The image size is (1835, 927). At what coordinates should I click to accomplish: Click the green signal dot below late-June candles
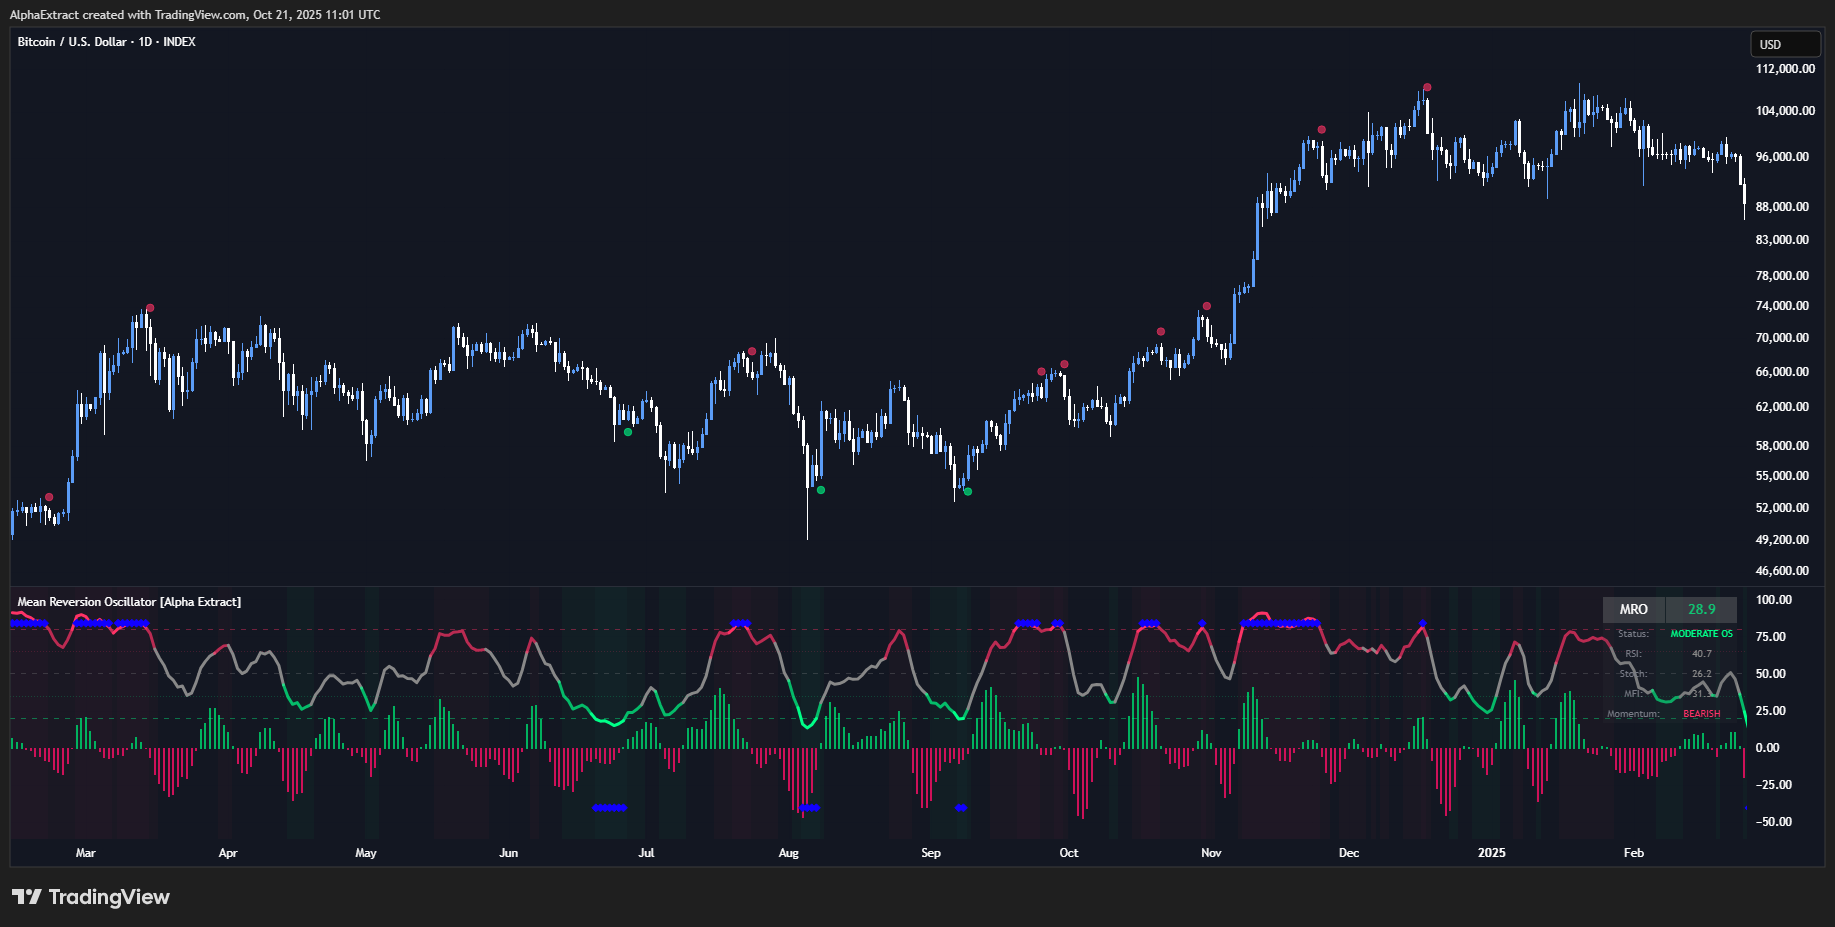[628, 432]
